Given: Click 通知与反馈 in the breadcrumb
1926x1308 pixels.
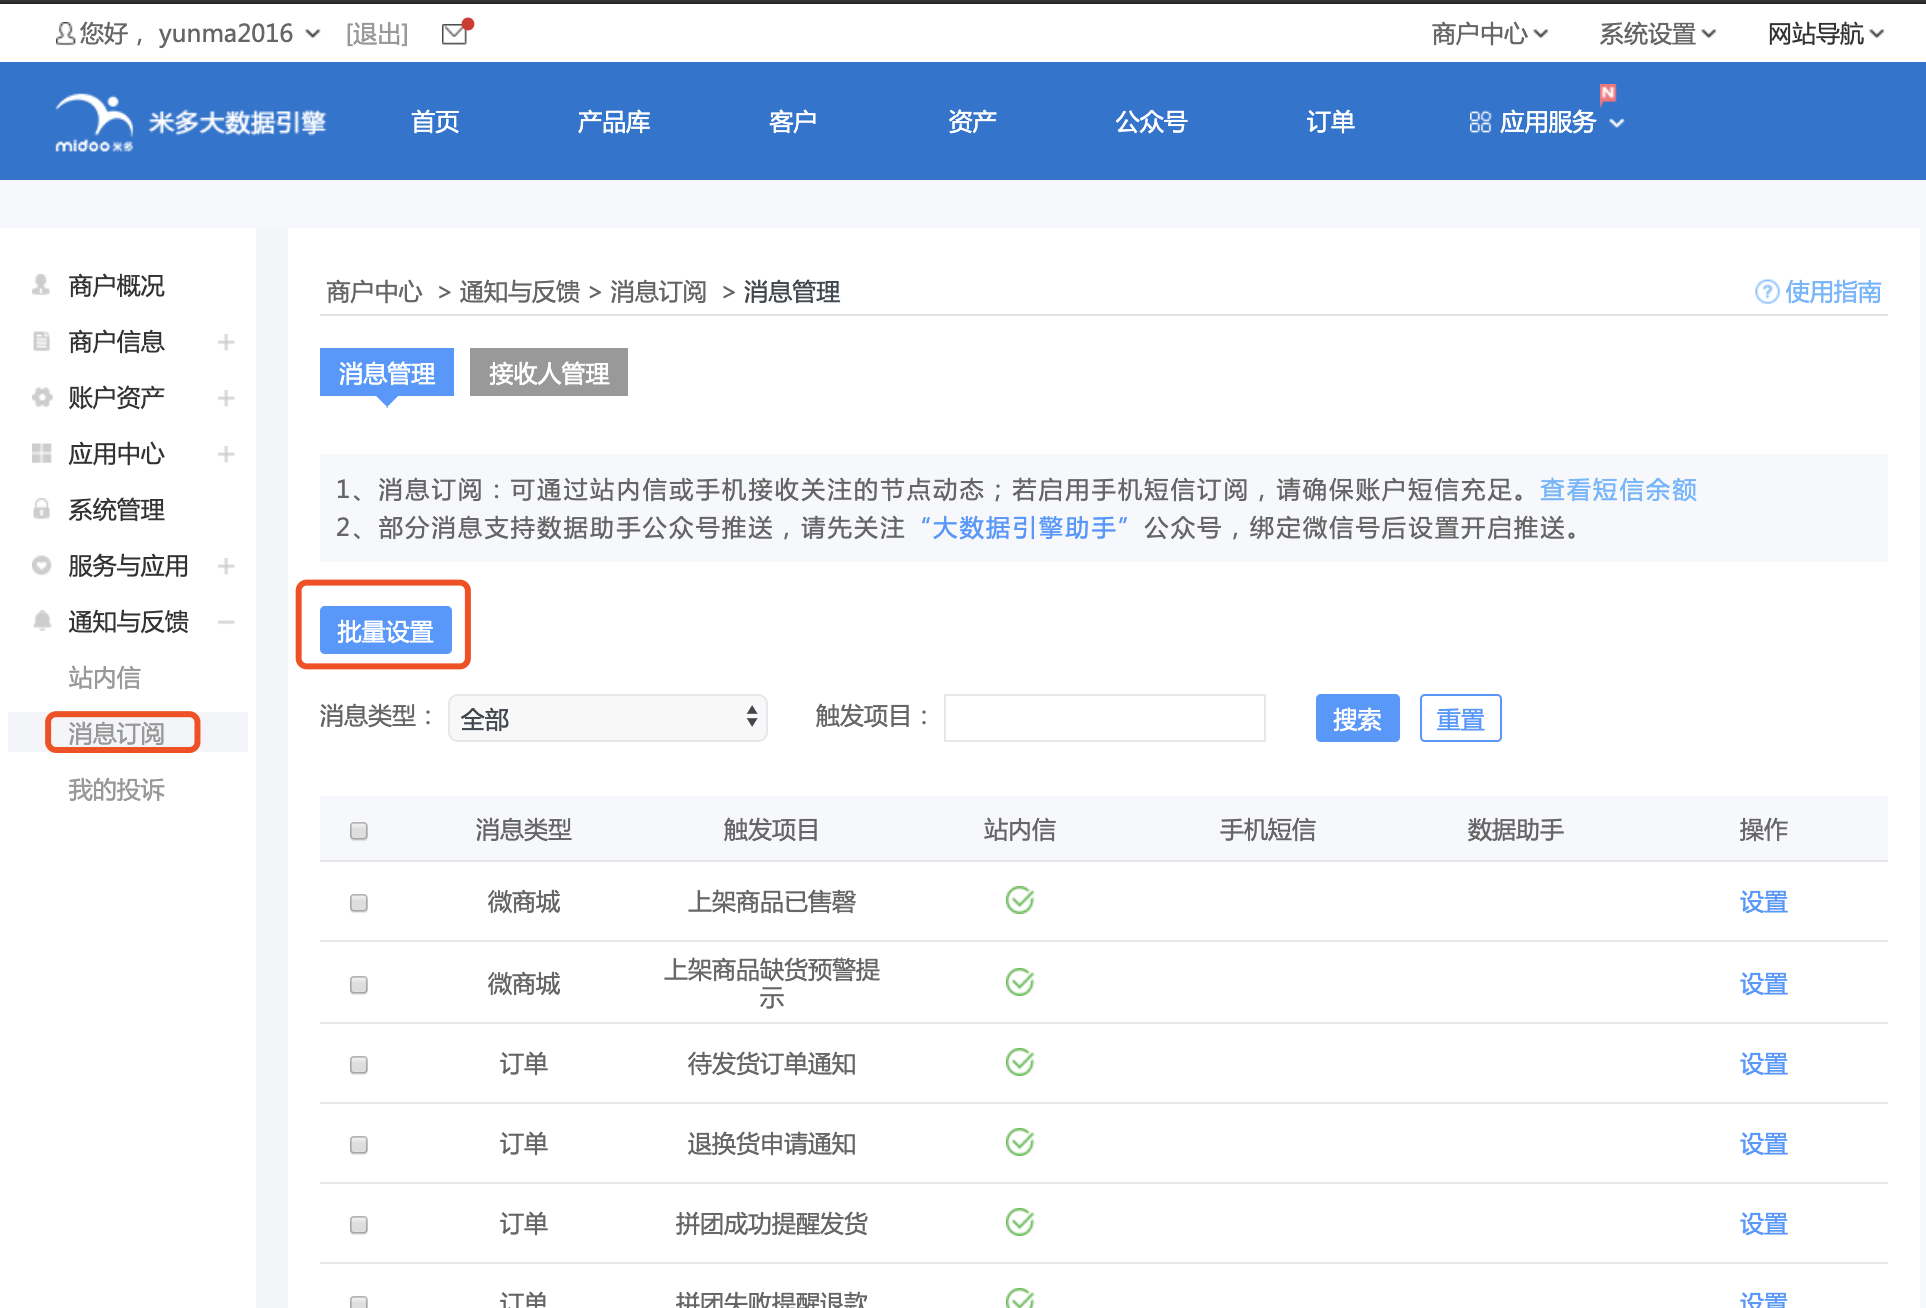Looking at the screenshot, I should point(519,292).
